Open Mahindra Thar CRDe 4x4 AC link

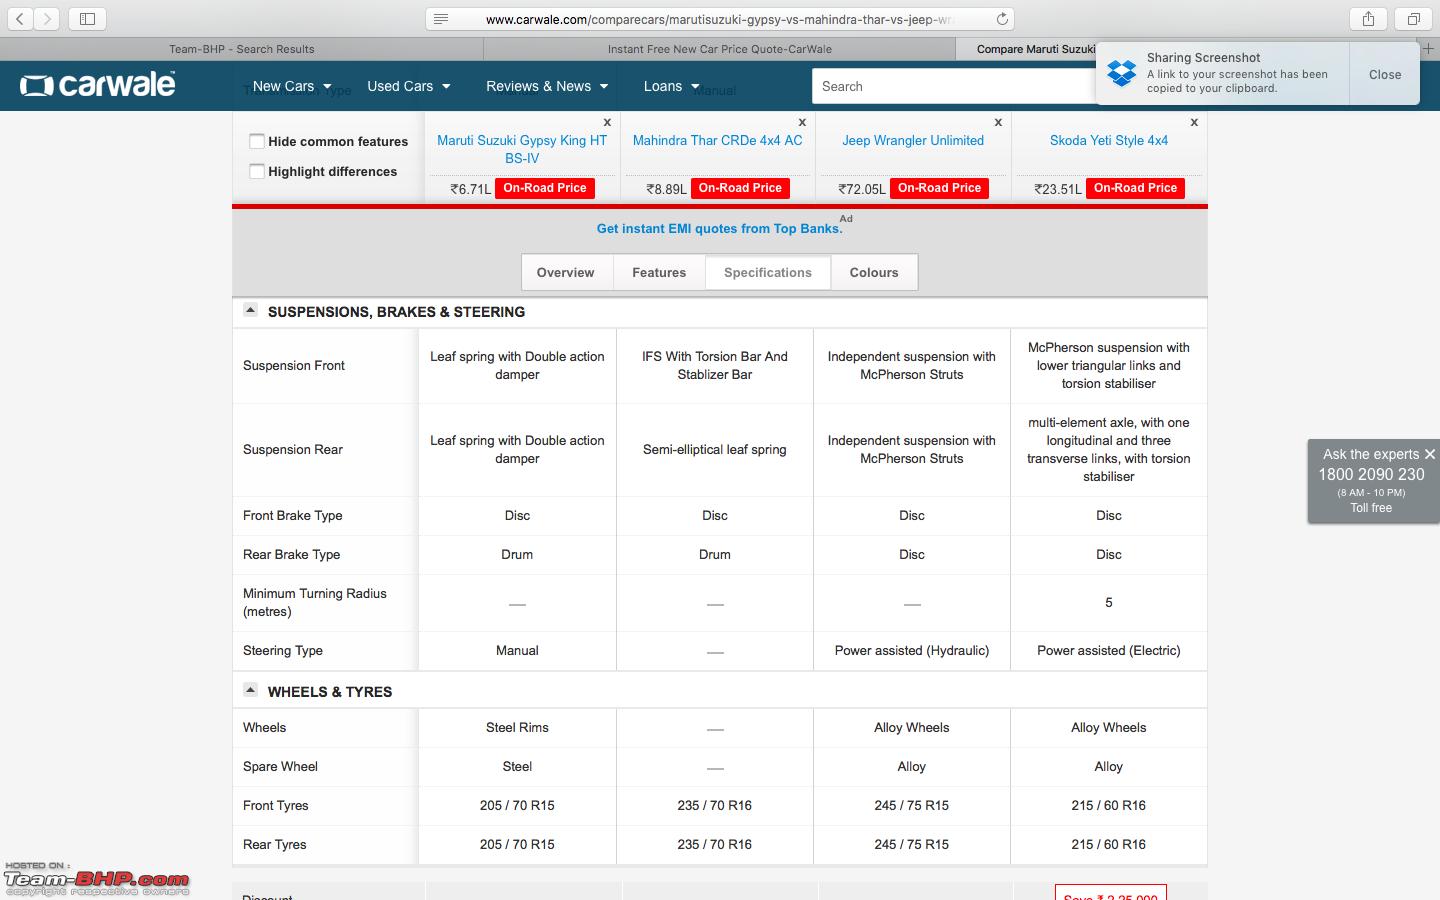pyautogui.click(x=717, y=140)
